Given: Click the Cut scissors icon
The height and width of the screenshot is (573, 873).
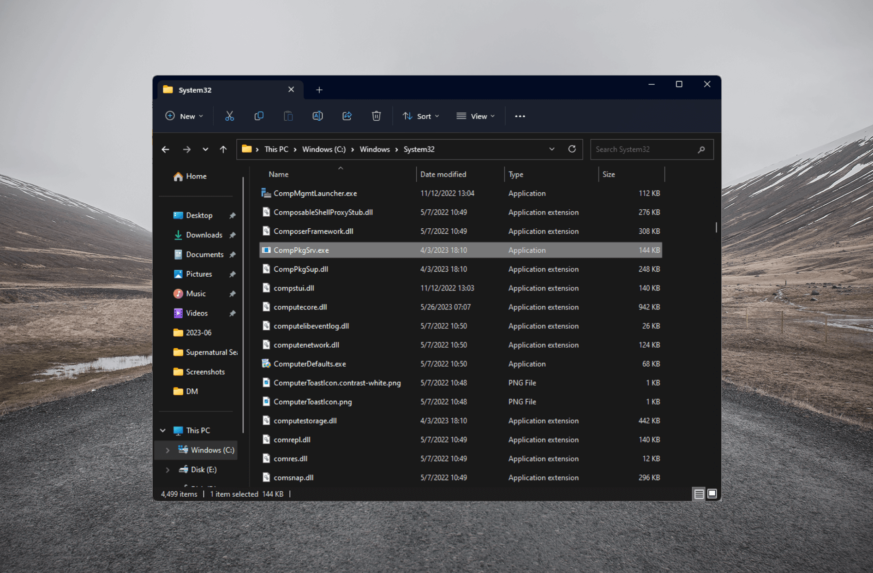Looking at the screenshot, I should point(229,116).
